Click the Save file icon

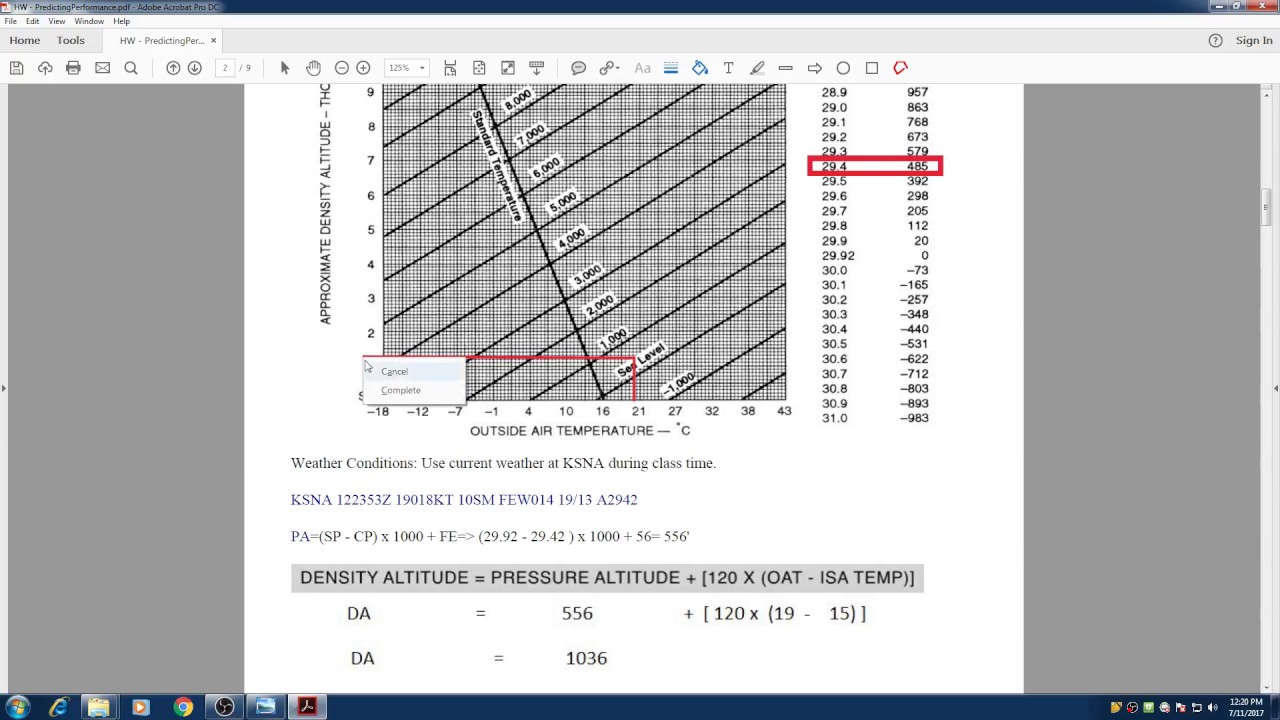(16, 68)
